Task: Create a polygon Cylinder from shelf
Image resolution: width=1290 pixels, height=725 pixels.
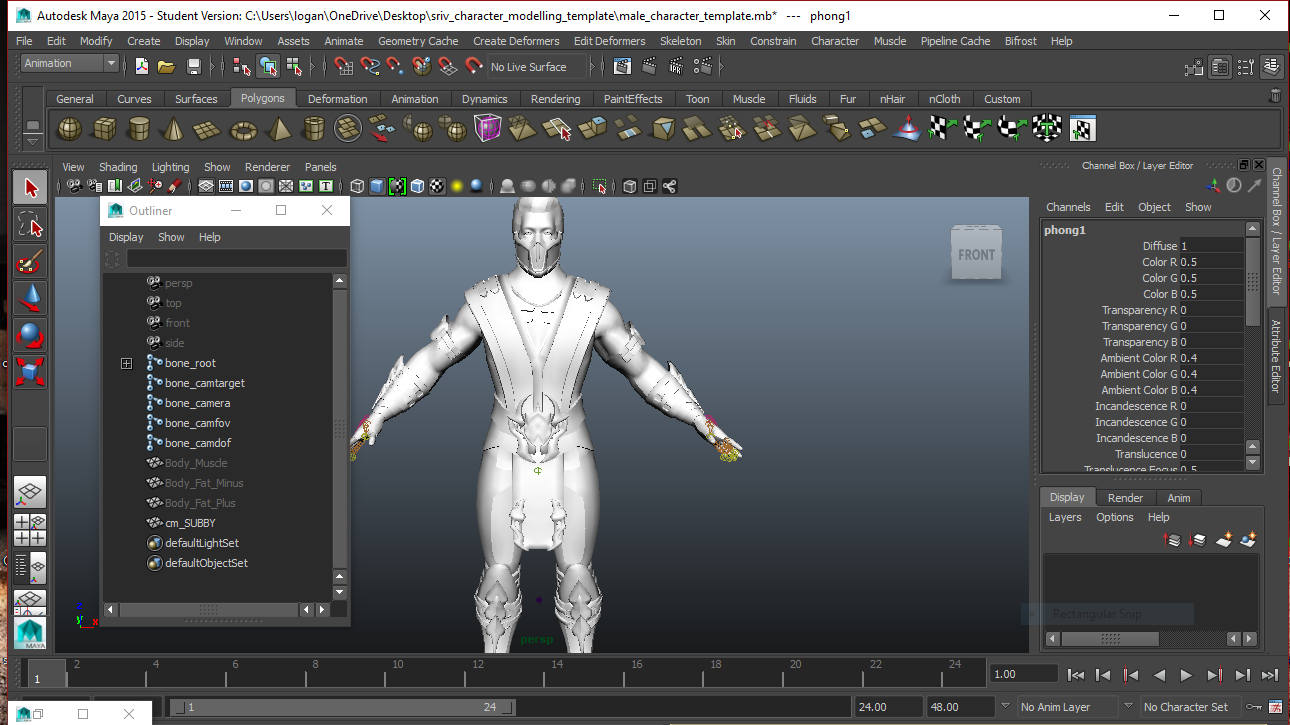Action: click(x=139, y=128)
